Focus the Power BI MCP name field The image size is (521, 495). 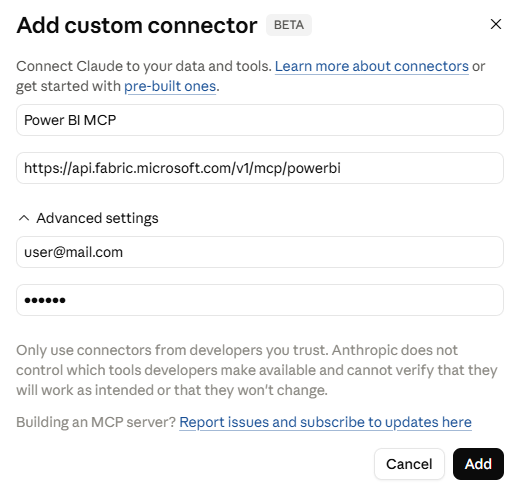[x=260, y=120]
